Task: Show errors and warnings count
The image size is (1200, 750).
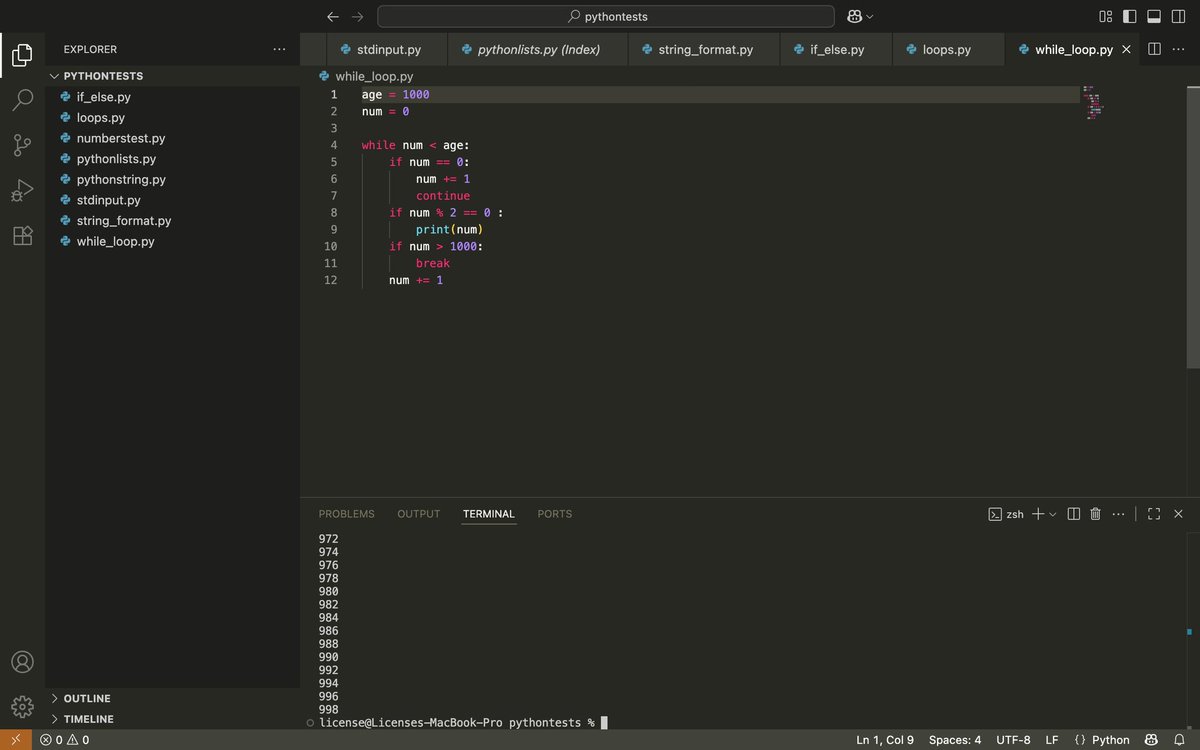Action: pos(65,740)
